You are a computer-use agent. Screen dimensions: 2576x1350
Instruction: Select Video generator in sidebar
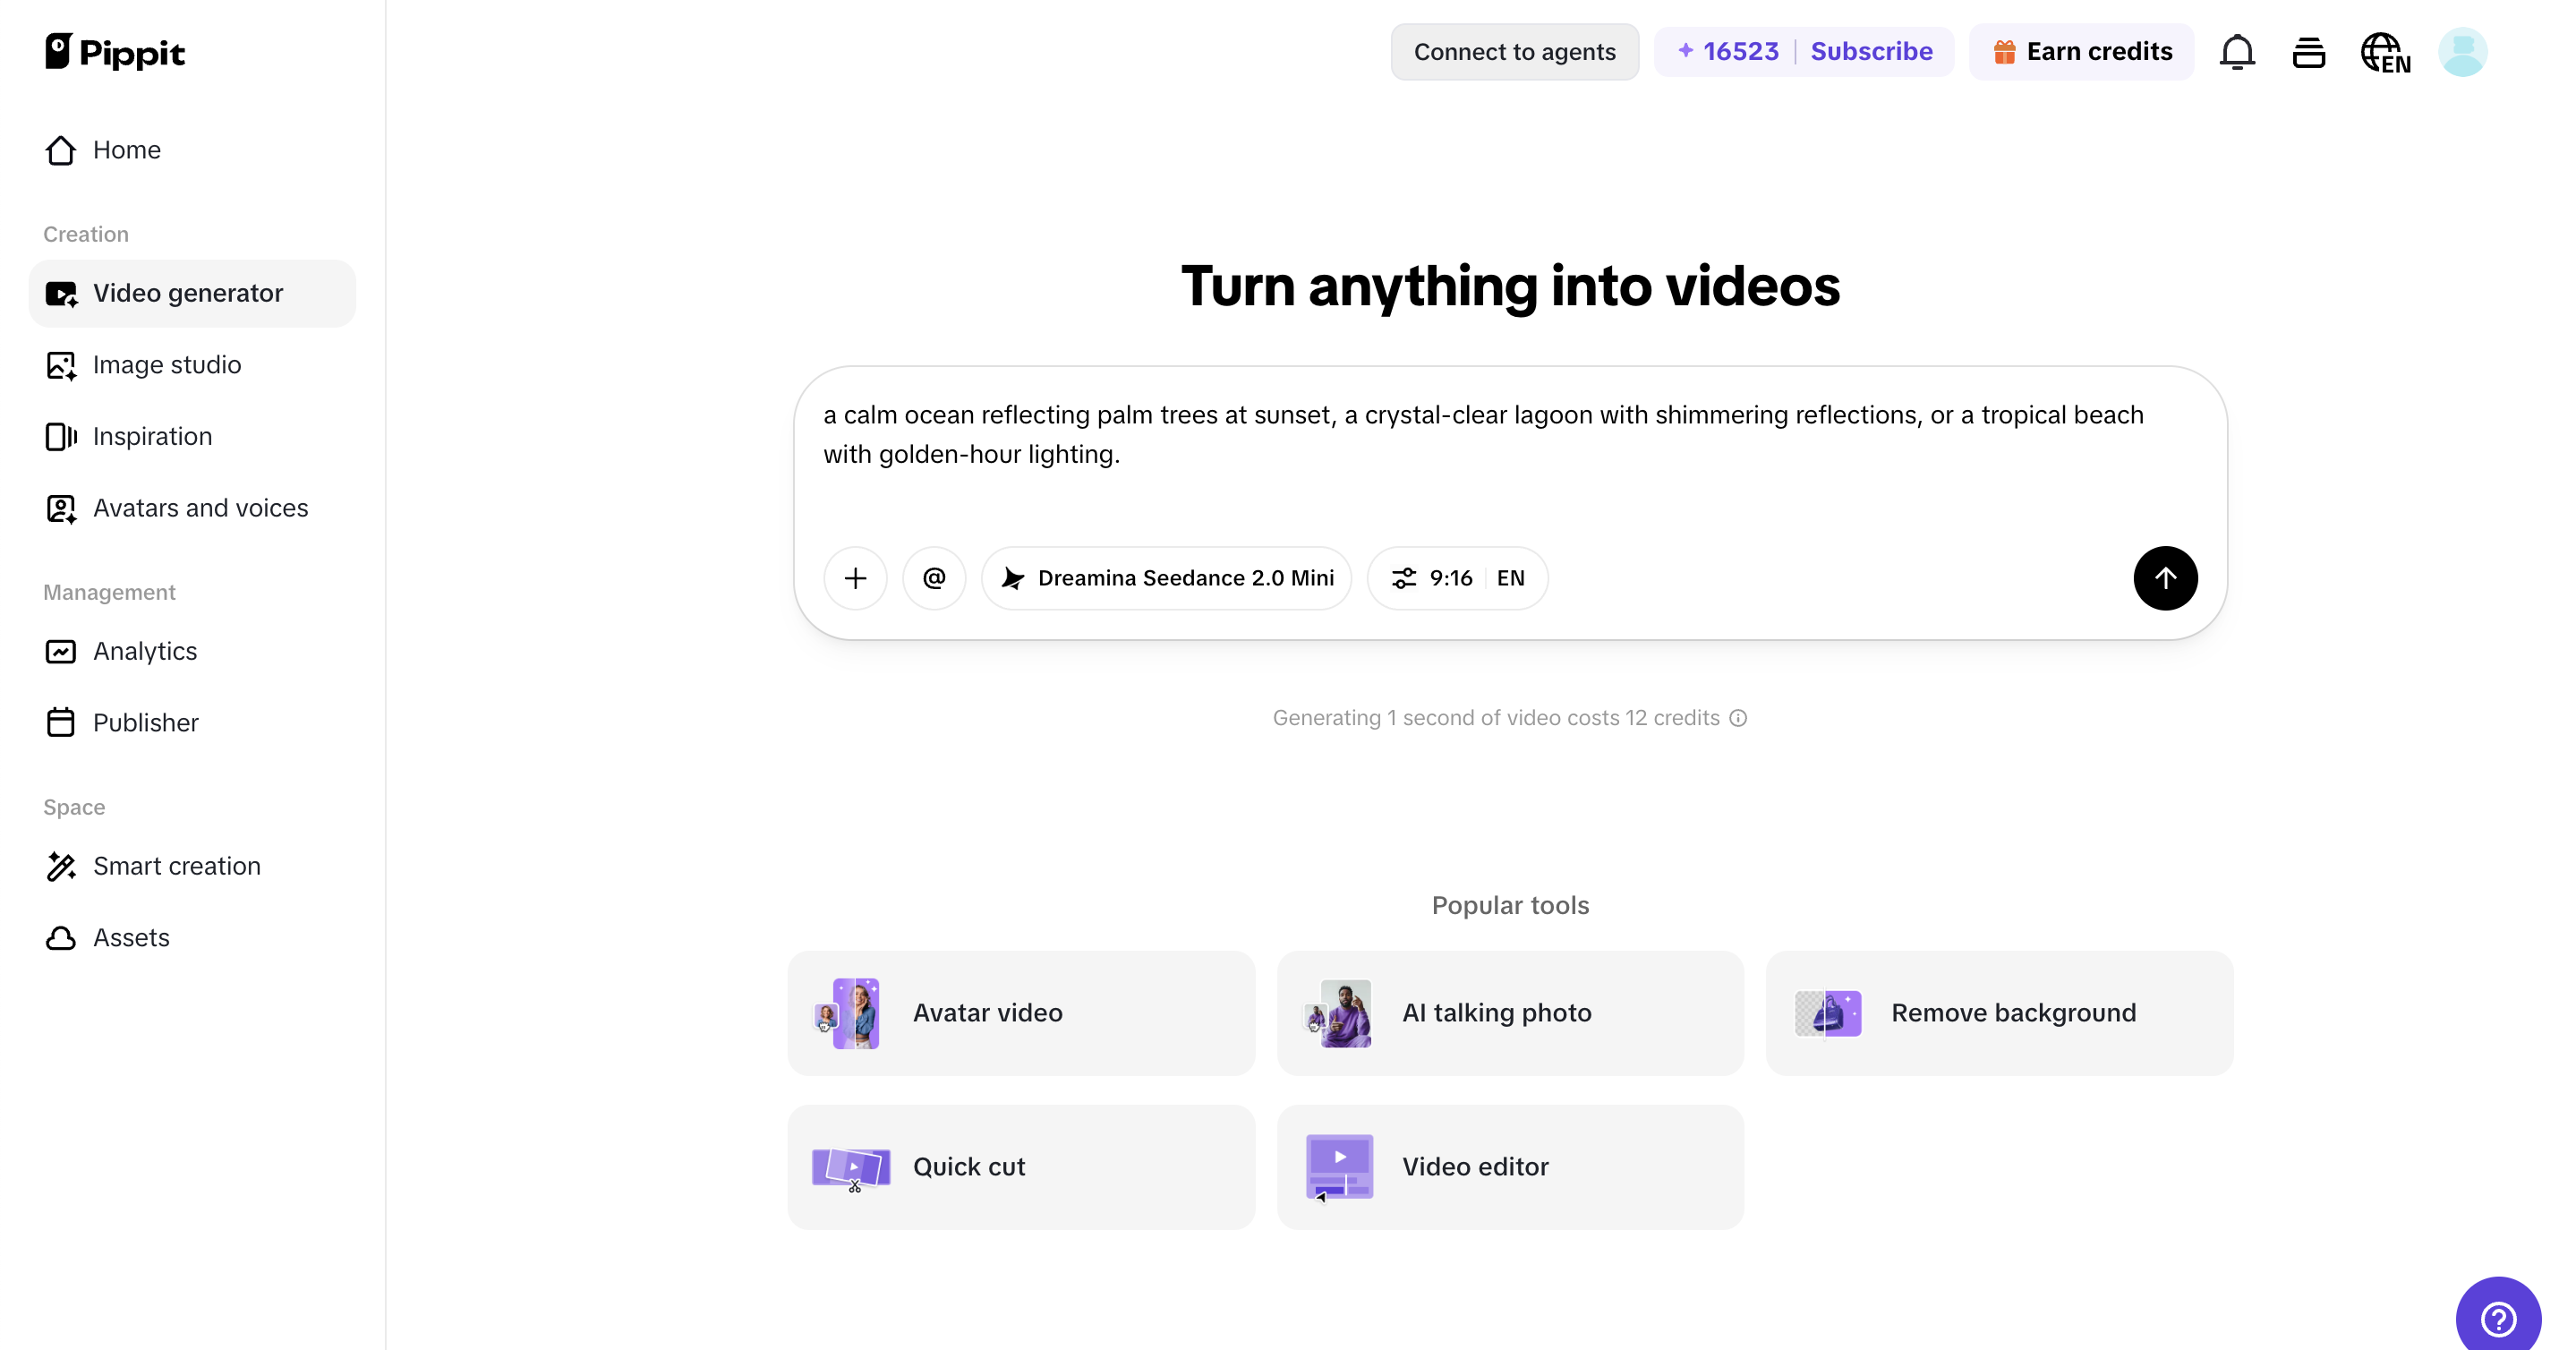click(192, 293)
